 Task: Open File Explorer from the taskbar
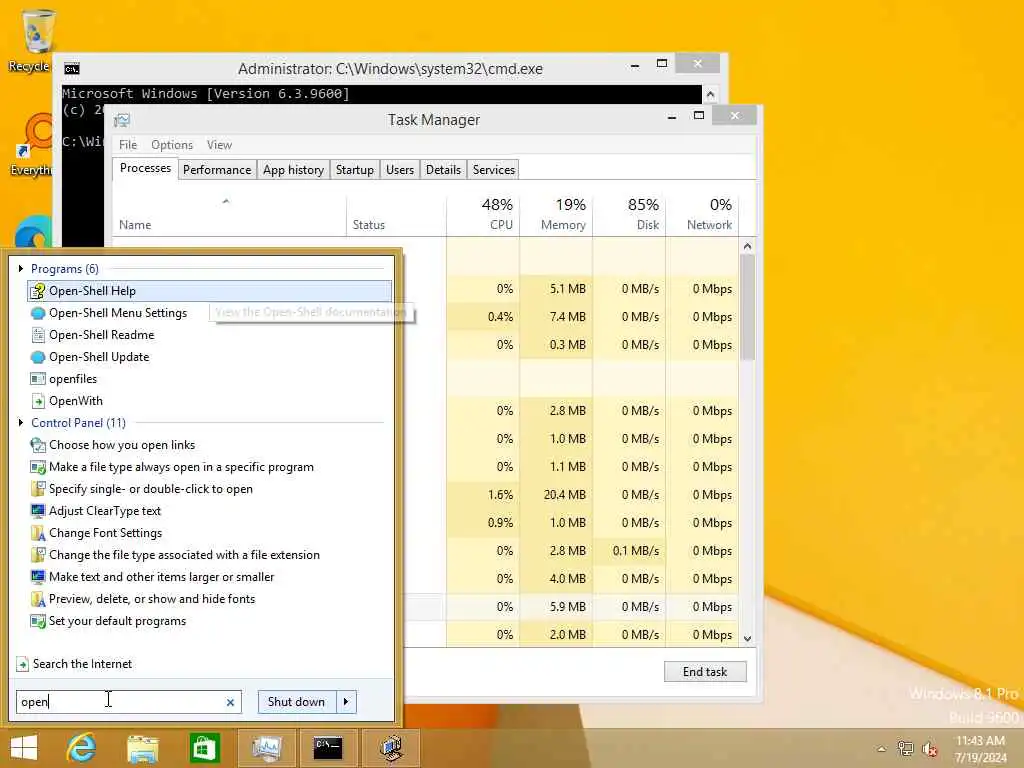pyautogui.click(x=142, y=748)
